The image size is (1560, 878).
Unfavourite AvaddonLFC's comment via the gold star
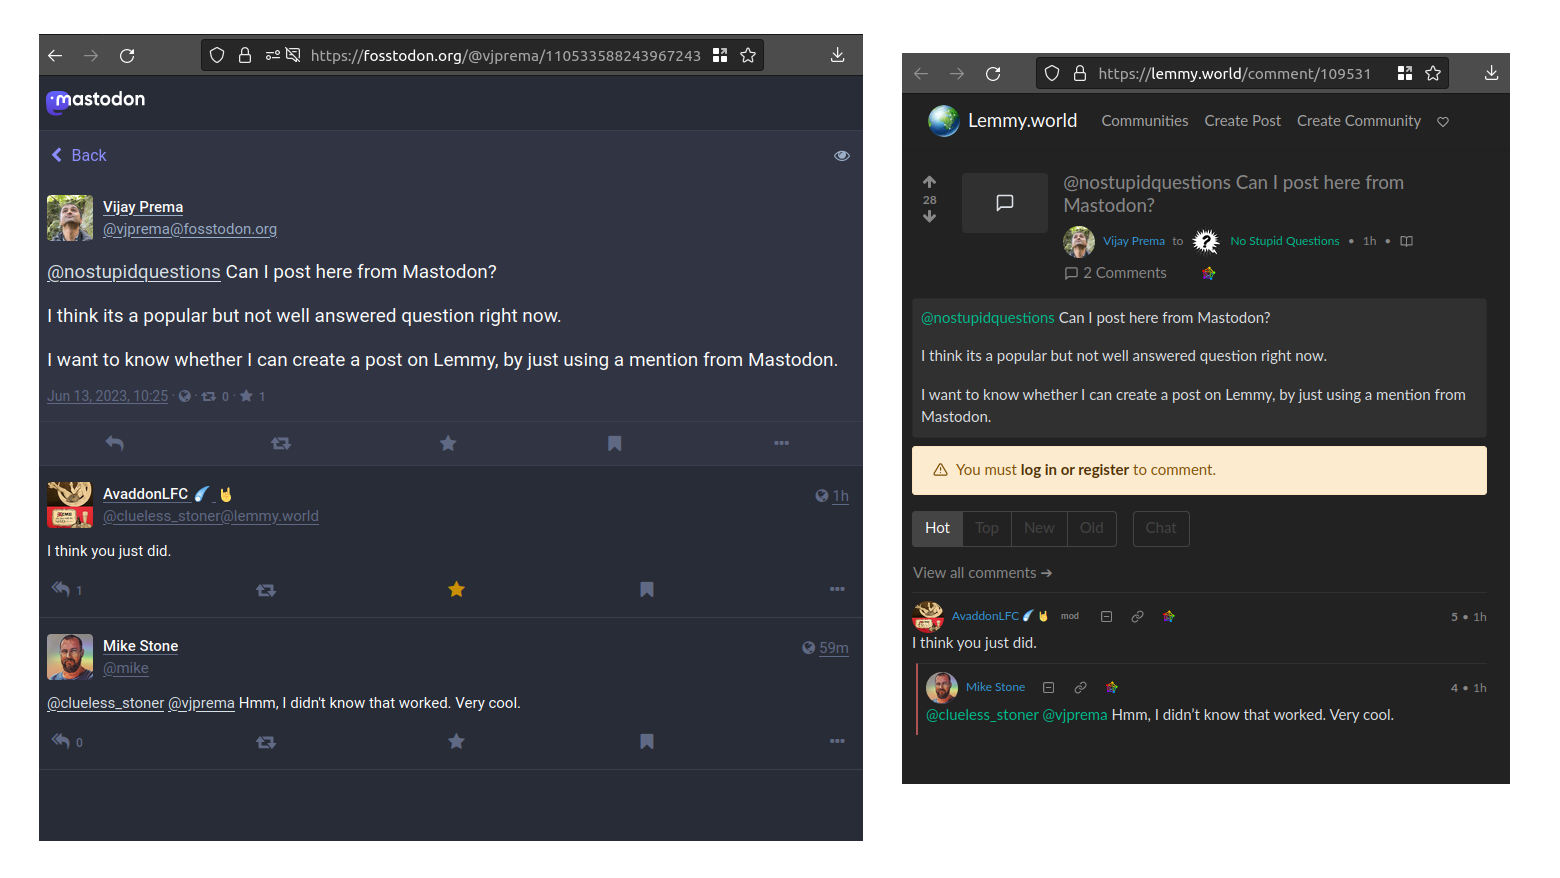coord(456,589)
